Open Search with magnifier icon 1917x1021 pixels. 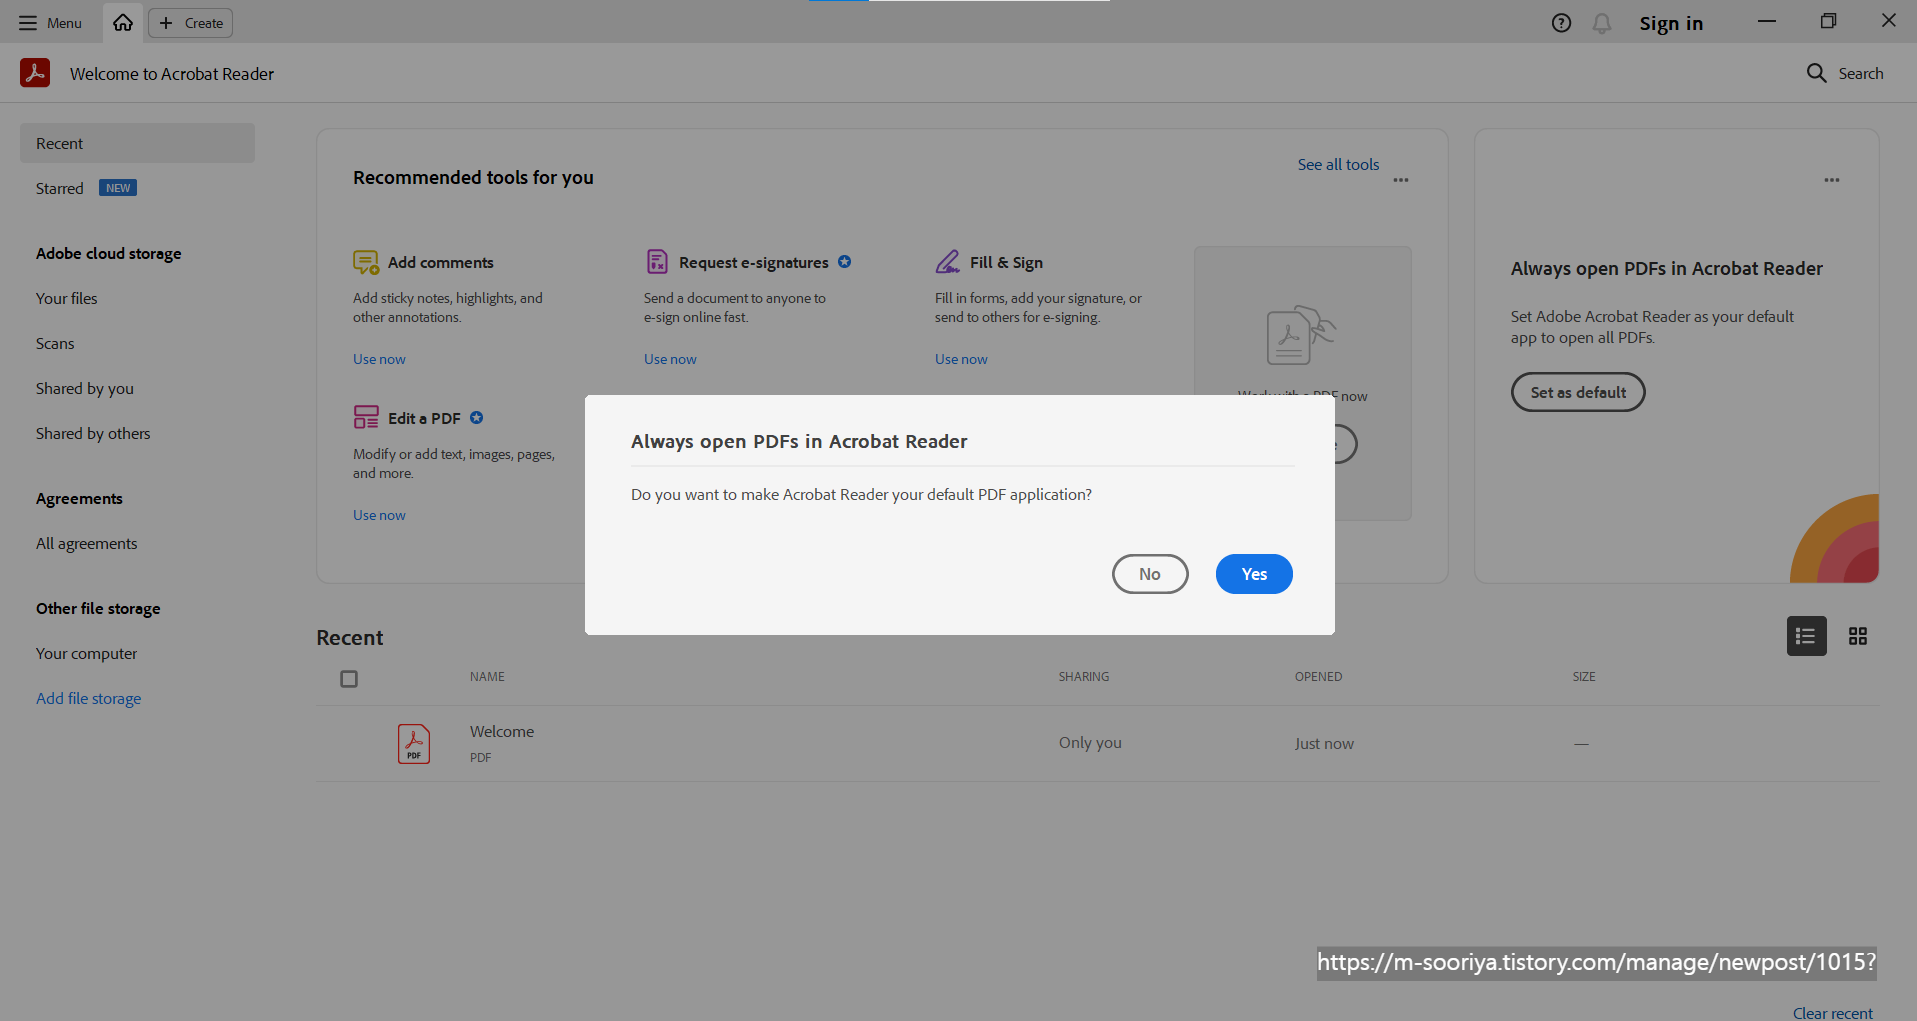[x=1845, y=73]
